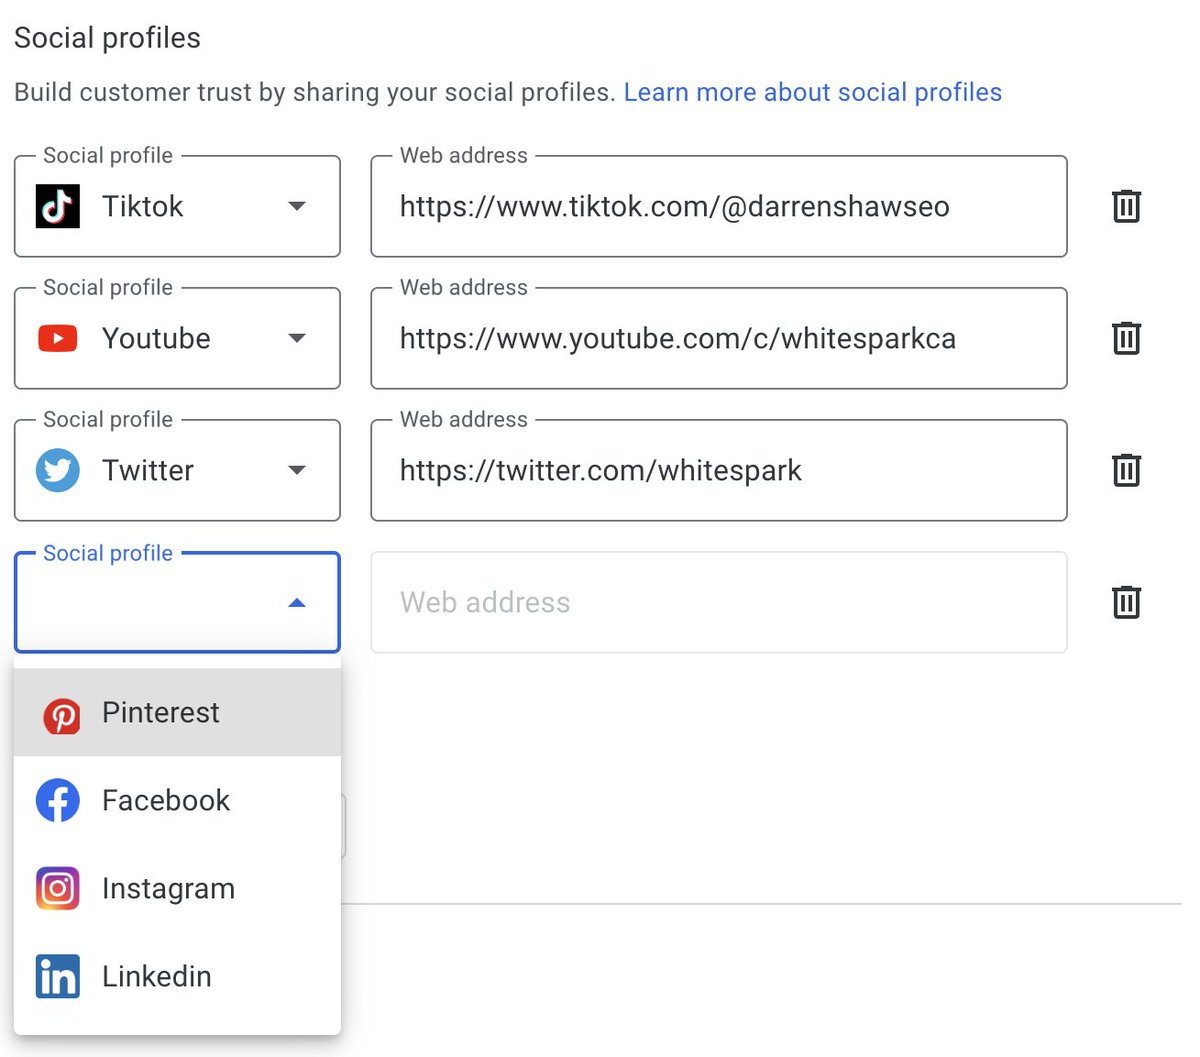Viewport: 1200px width, 1057px height.
Task: Open the Youtube social profile dropdown
Action: coord(177,338)
